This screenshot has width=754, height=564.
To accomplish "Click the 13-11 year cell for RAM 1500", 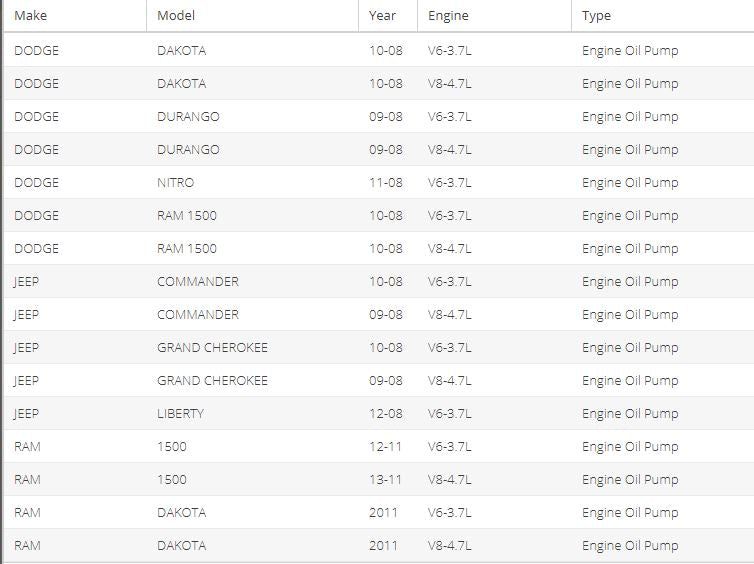I will 385,479.
